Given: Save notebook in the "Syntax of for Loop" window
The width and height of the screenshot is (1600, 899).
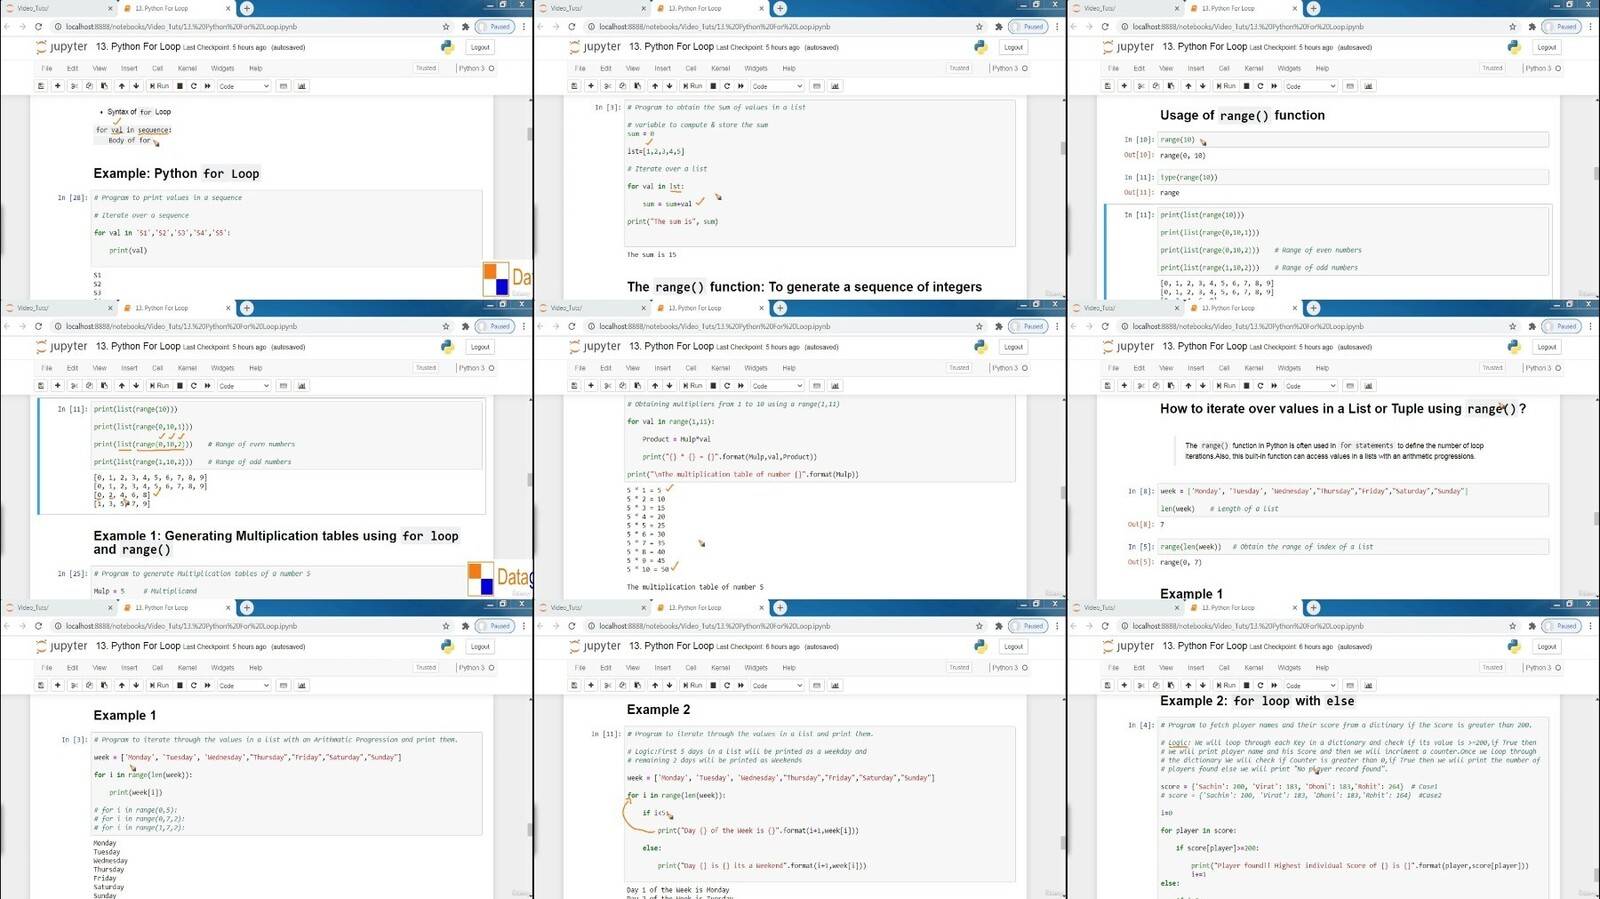Looking at the screenshot, I should click(x=41, y=86).
